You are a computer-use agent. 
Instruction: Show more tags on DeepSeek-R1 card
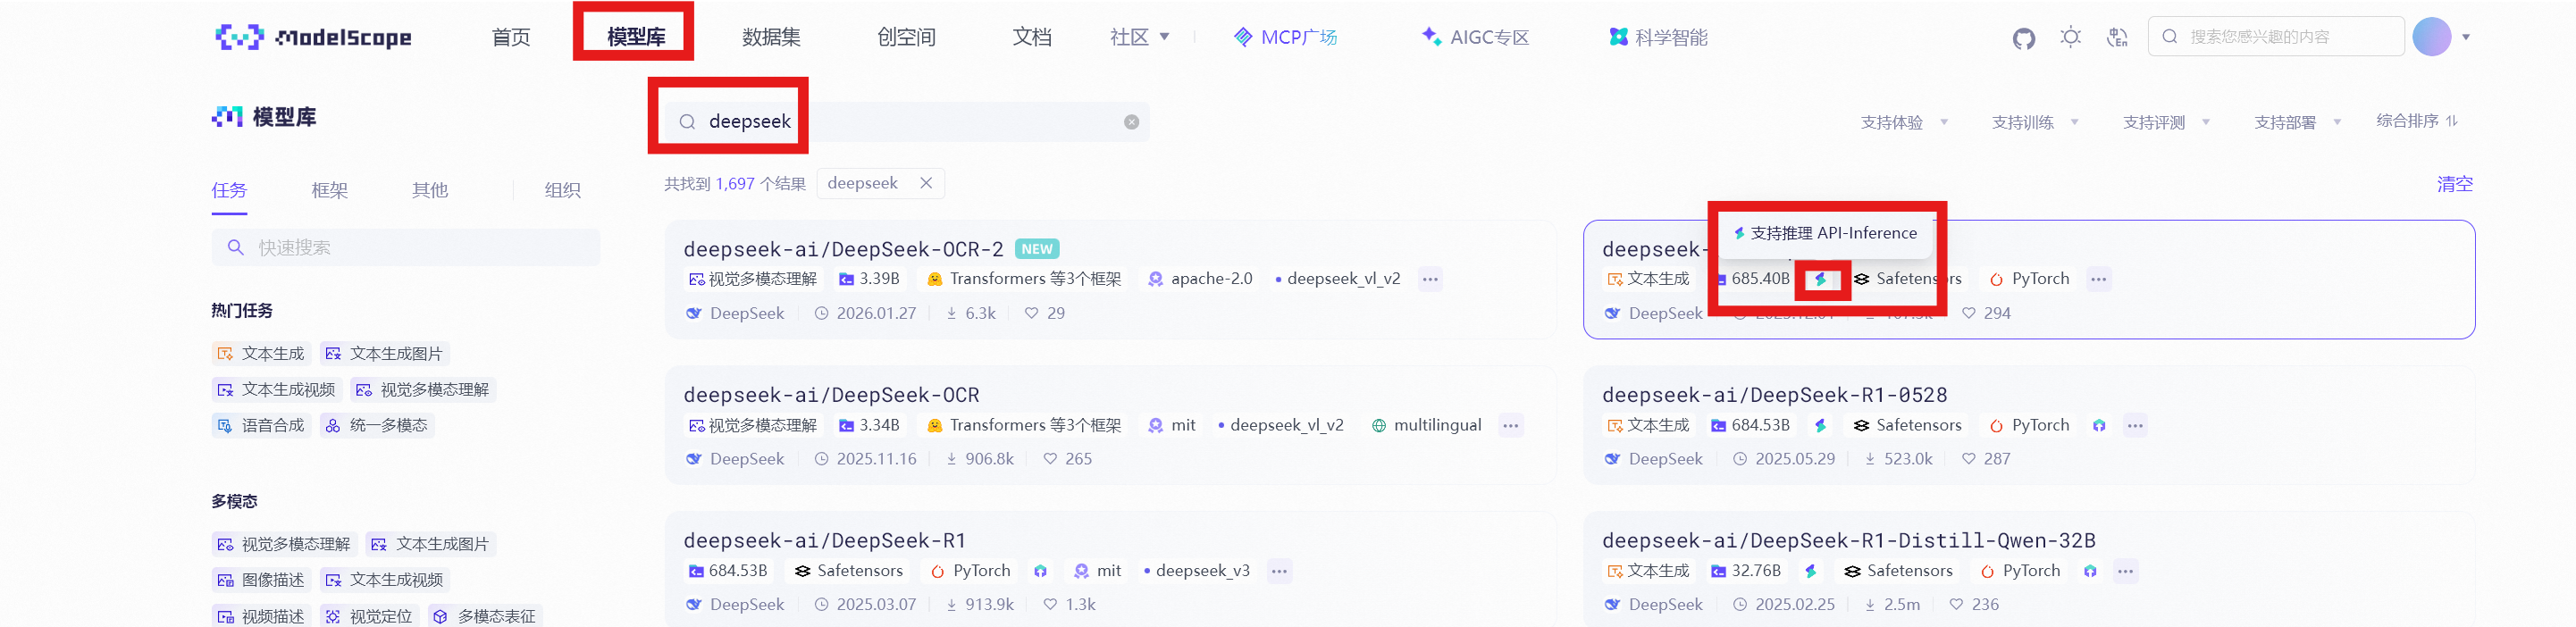[x=1279, y=572]
